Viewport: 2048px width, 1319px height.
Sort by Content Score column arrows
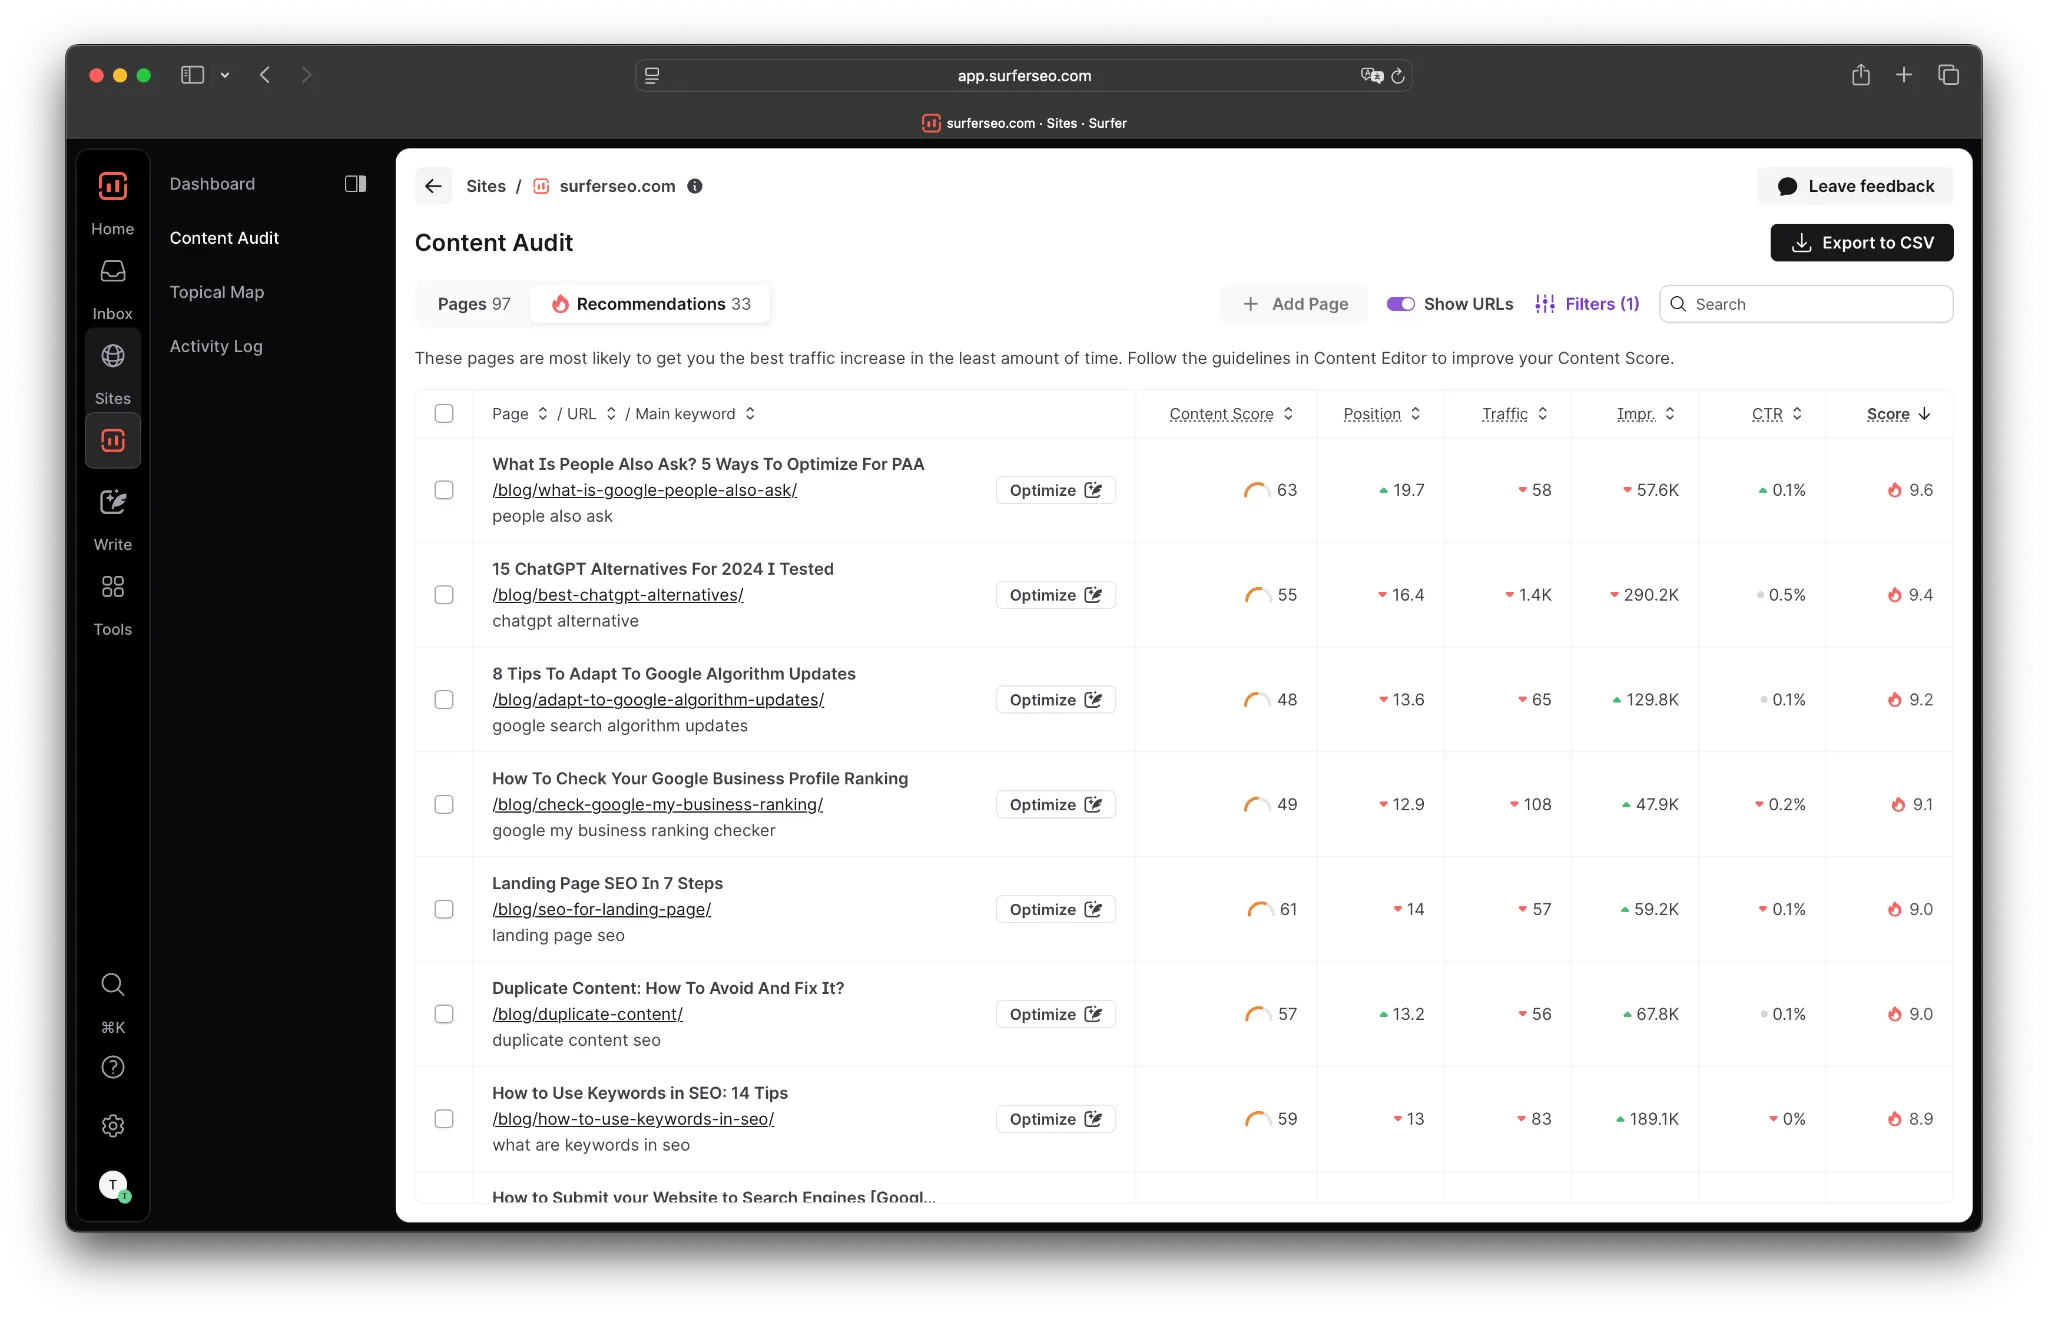tap(1288, 414)
